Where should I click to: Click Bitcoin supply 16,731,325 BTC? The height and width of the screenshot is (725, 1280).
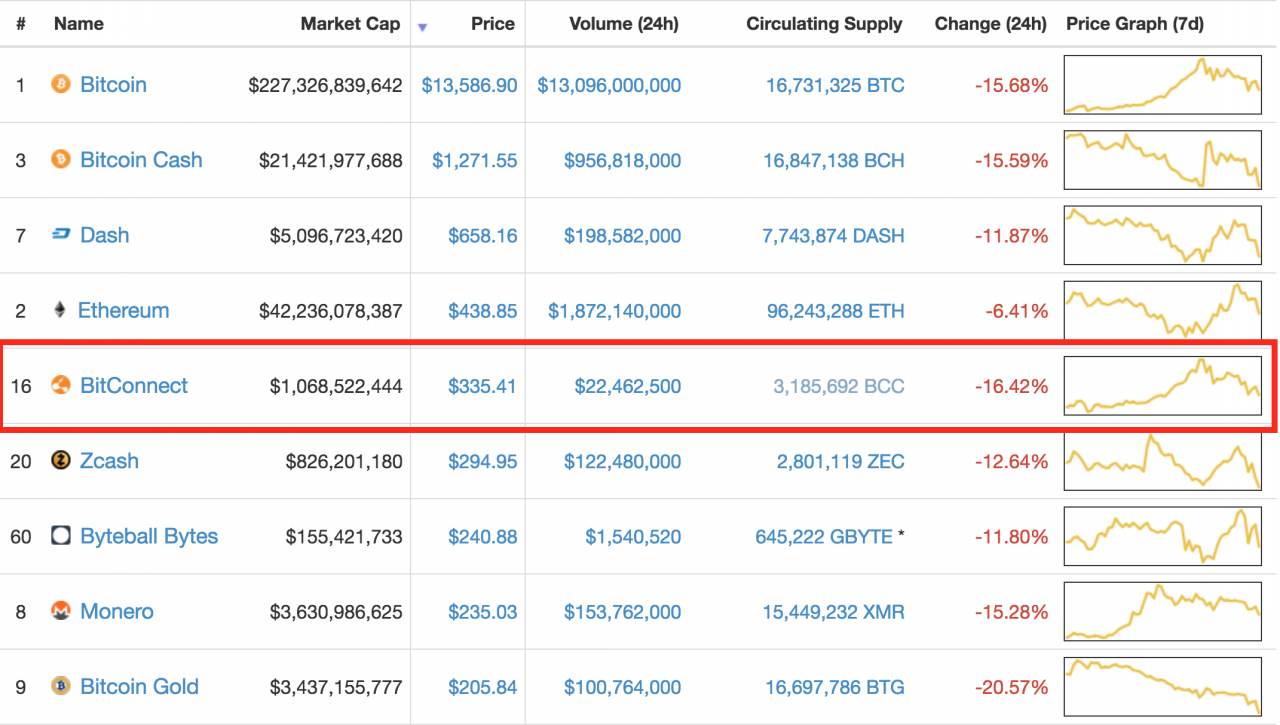pos(835,85)
